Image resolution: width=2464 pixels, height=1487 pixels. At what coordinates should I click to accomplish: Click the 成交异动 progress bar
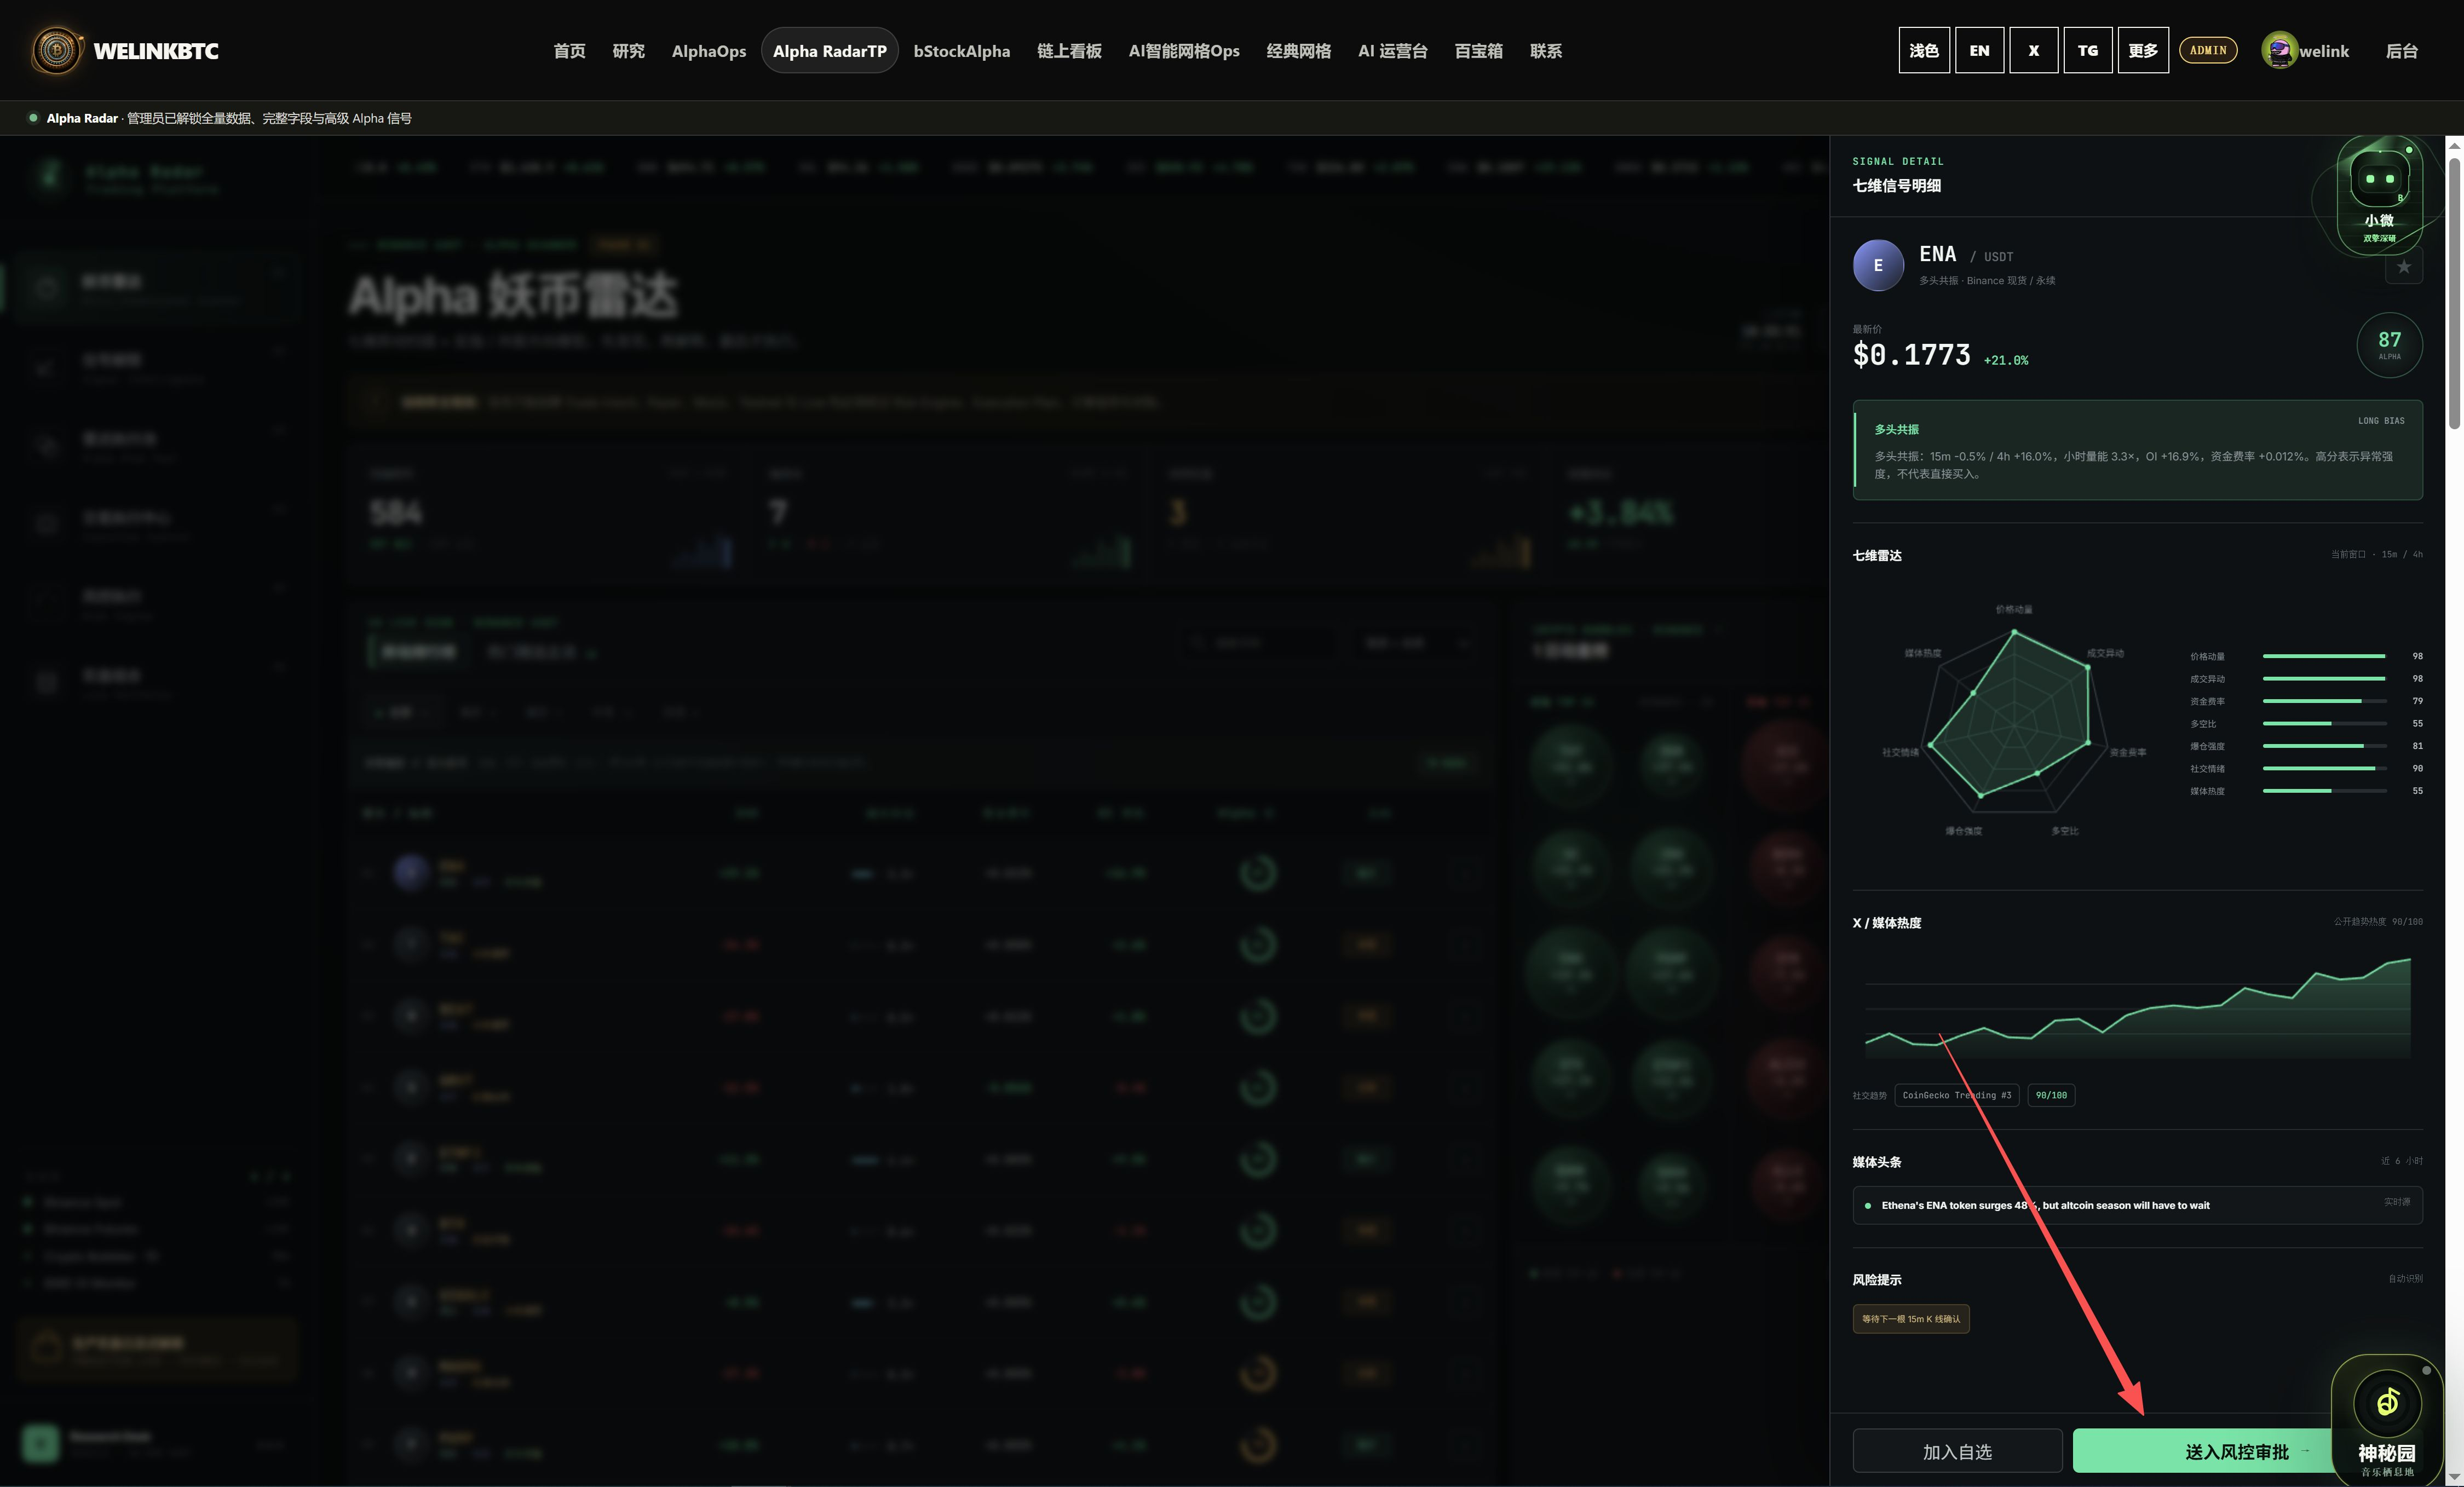tap(2325, 679)
